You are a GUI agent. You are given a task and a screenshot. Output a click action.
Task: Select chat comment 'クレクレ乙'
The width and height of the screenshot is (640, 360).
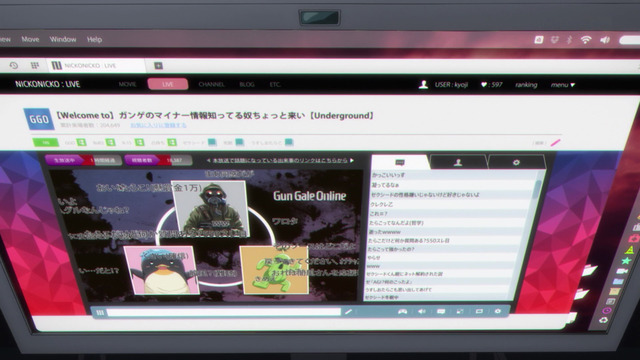381,204
